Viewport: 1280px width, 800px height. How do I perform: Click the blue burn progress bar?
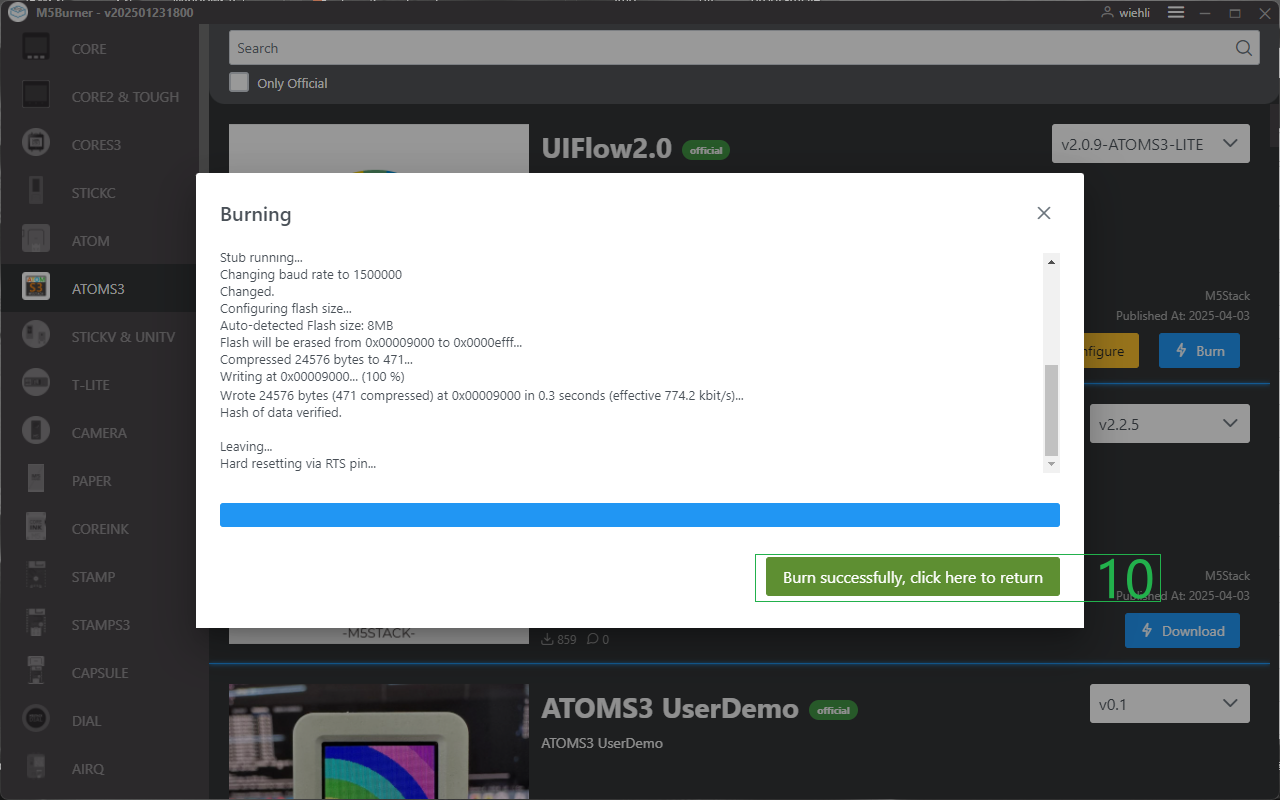639,515
